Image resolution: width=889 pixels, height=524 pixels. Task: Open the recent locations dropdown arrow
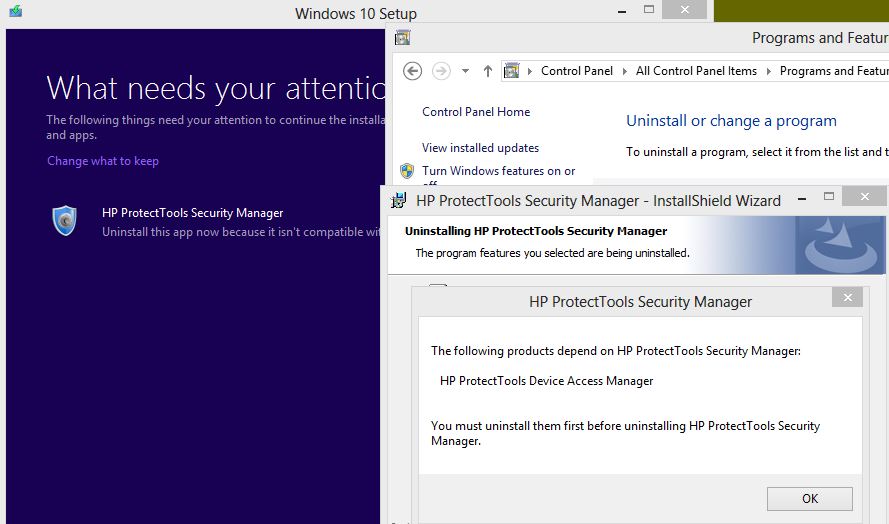tap(467, 71)
